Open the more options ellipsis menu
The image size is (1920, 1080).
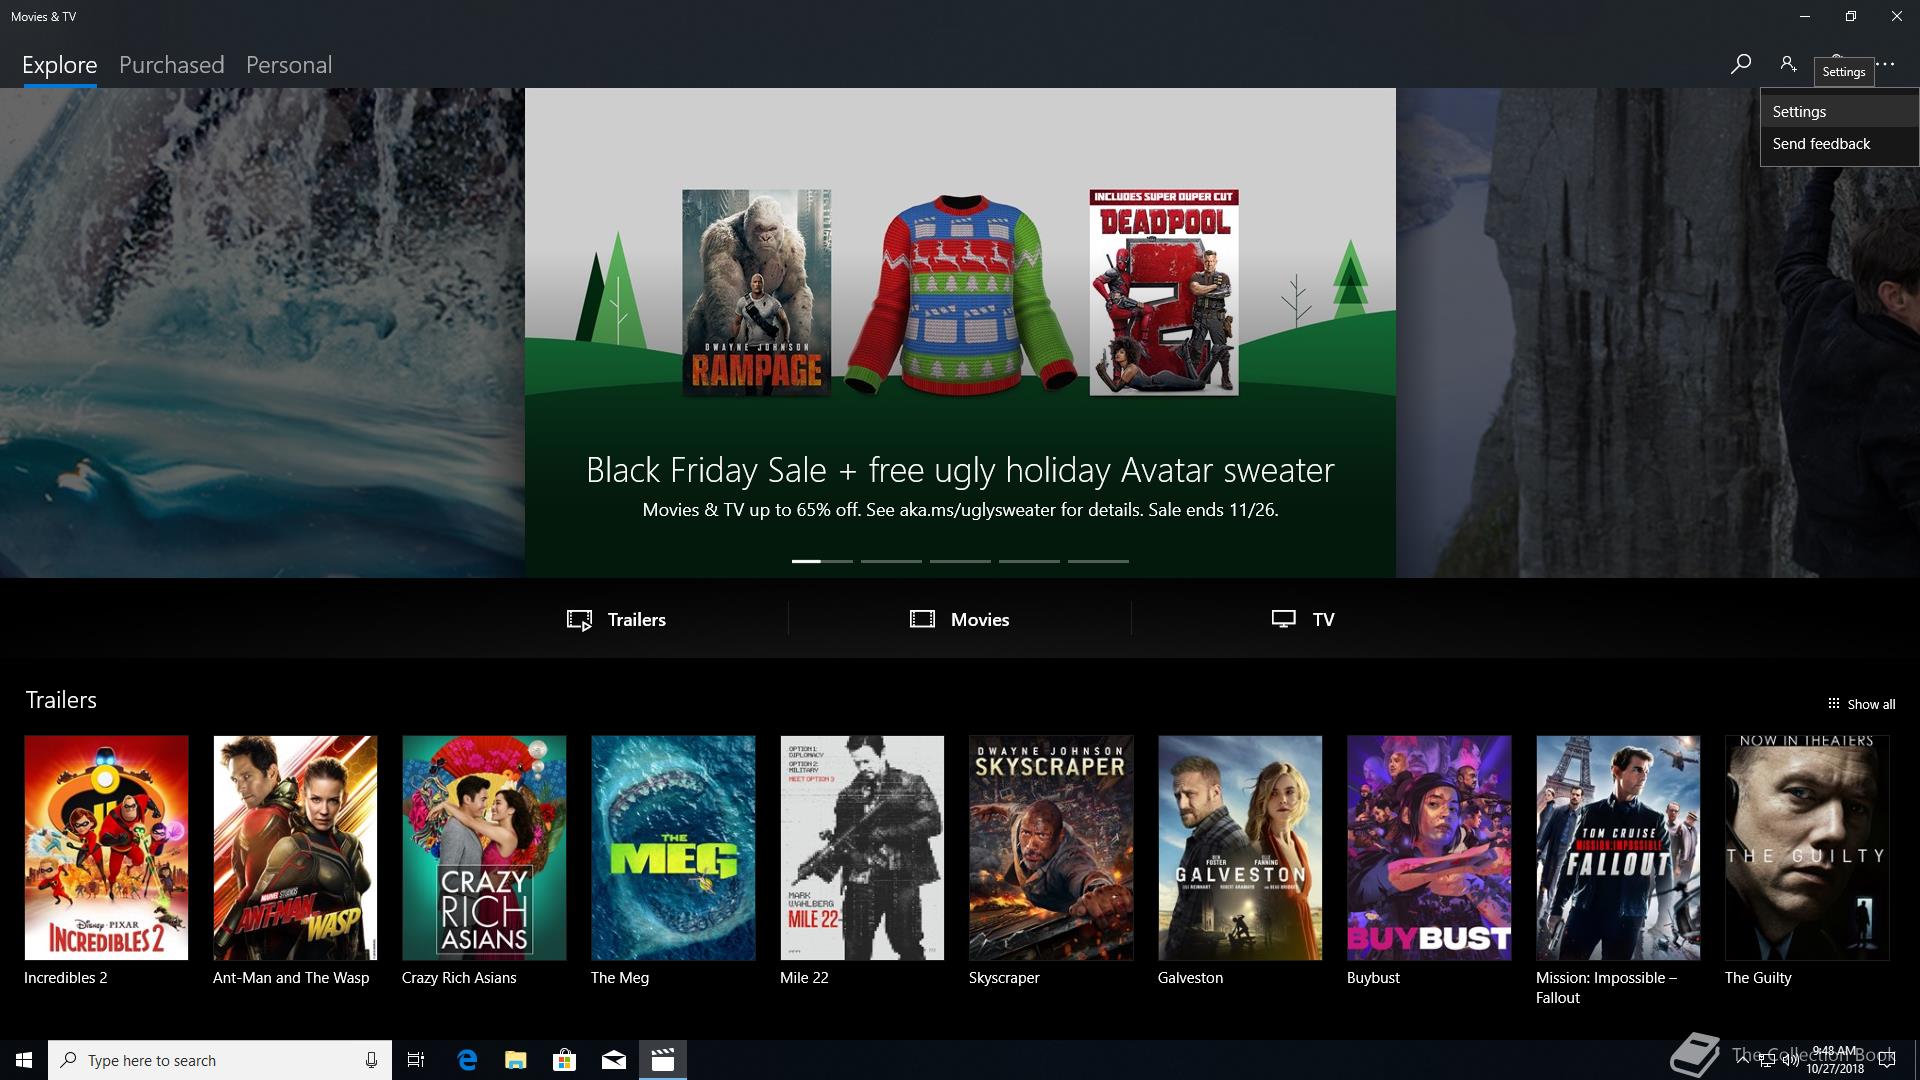click(1885, 64)
